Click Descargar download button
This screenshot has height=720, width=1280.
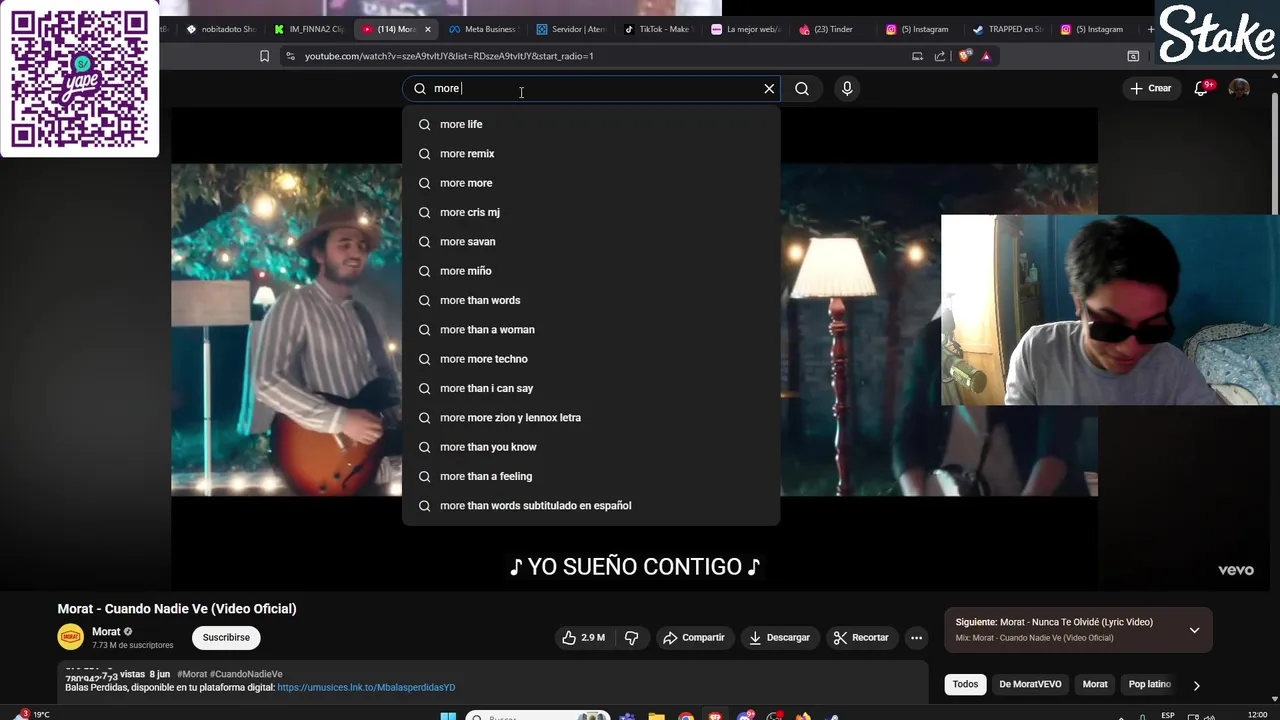[x=779, y=637]
